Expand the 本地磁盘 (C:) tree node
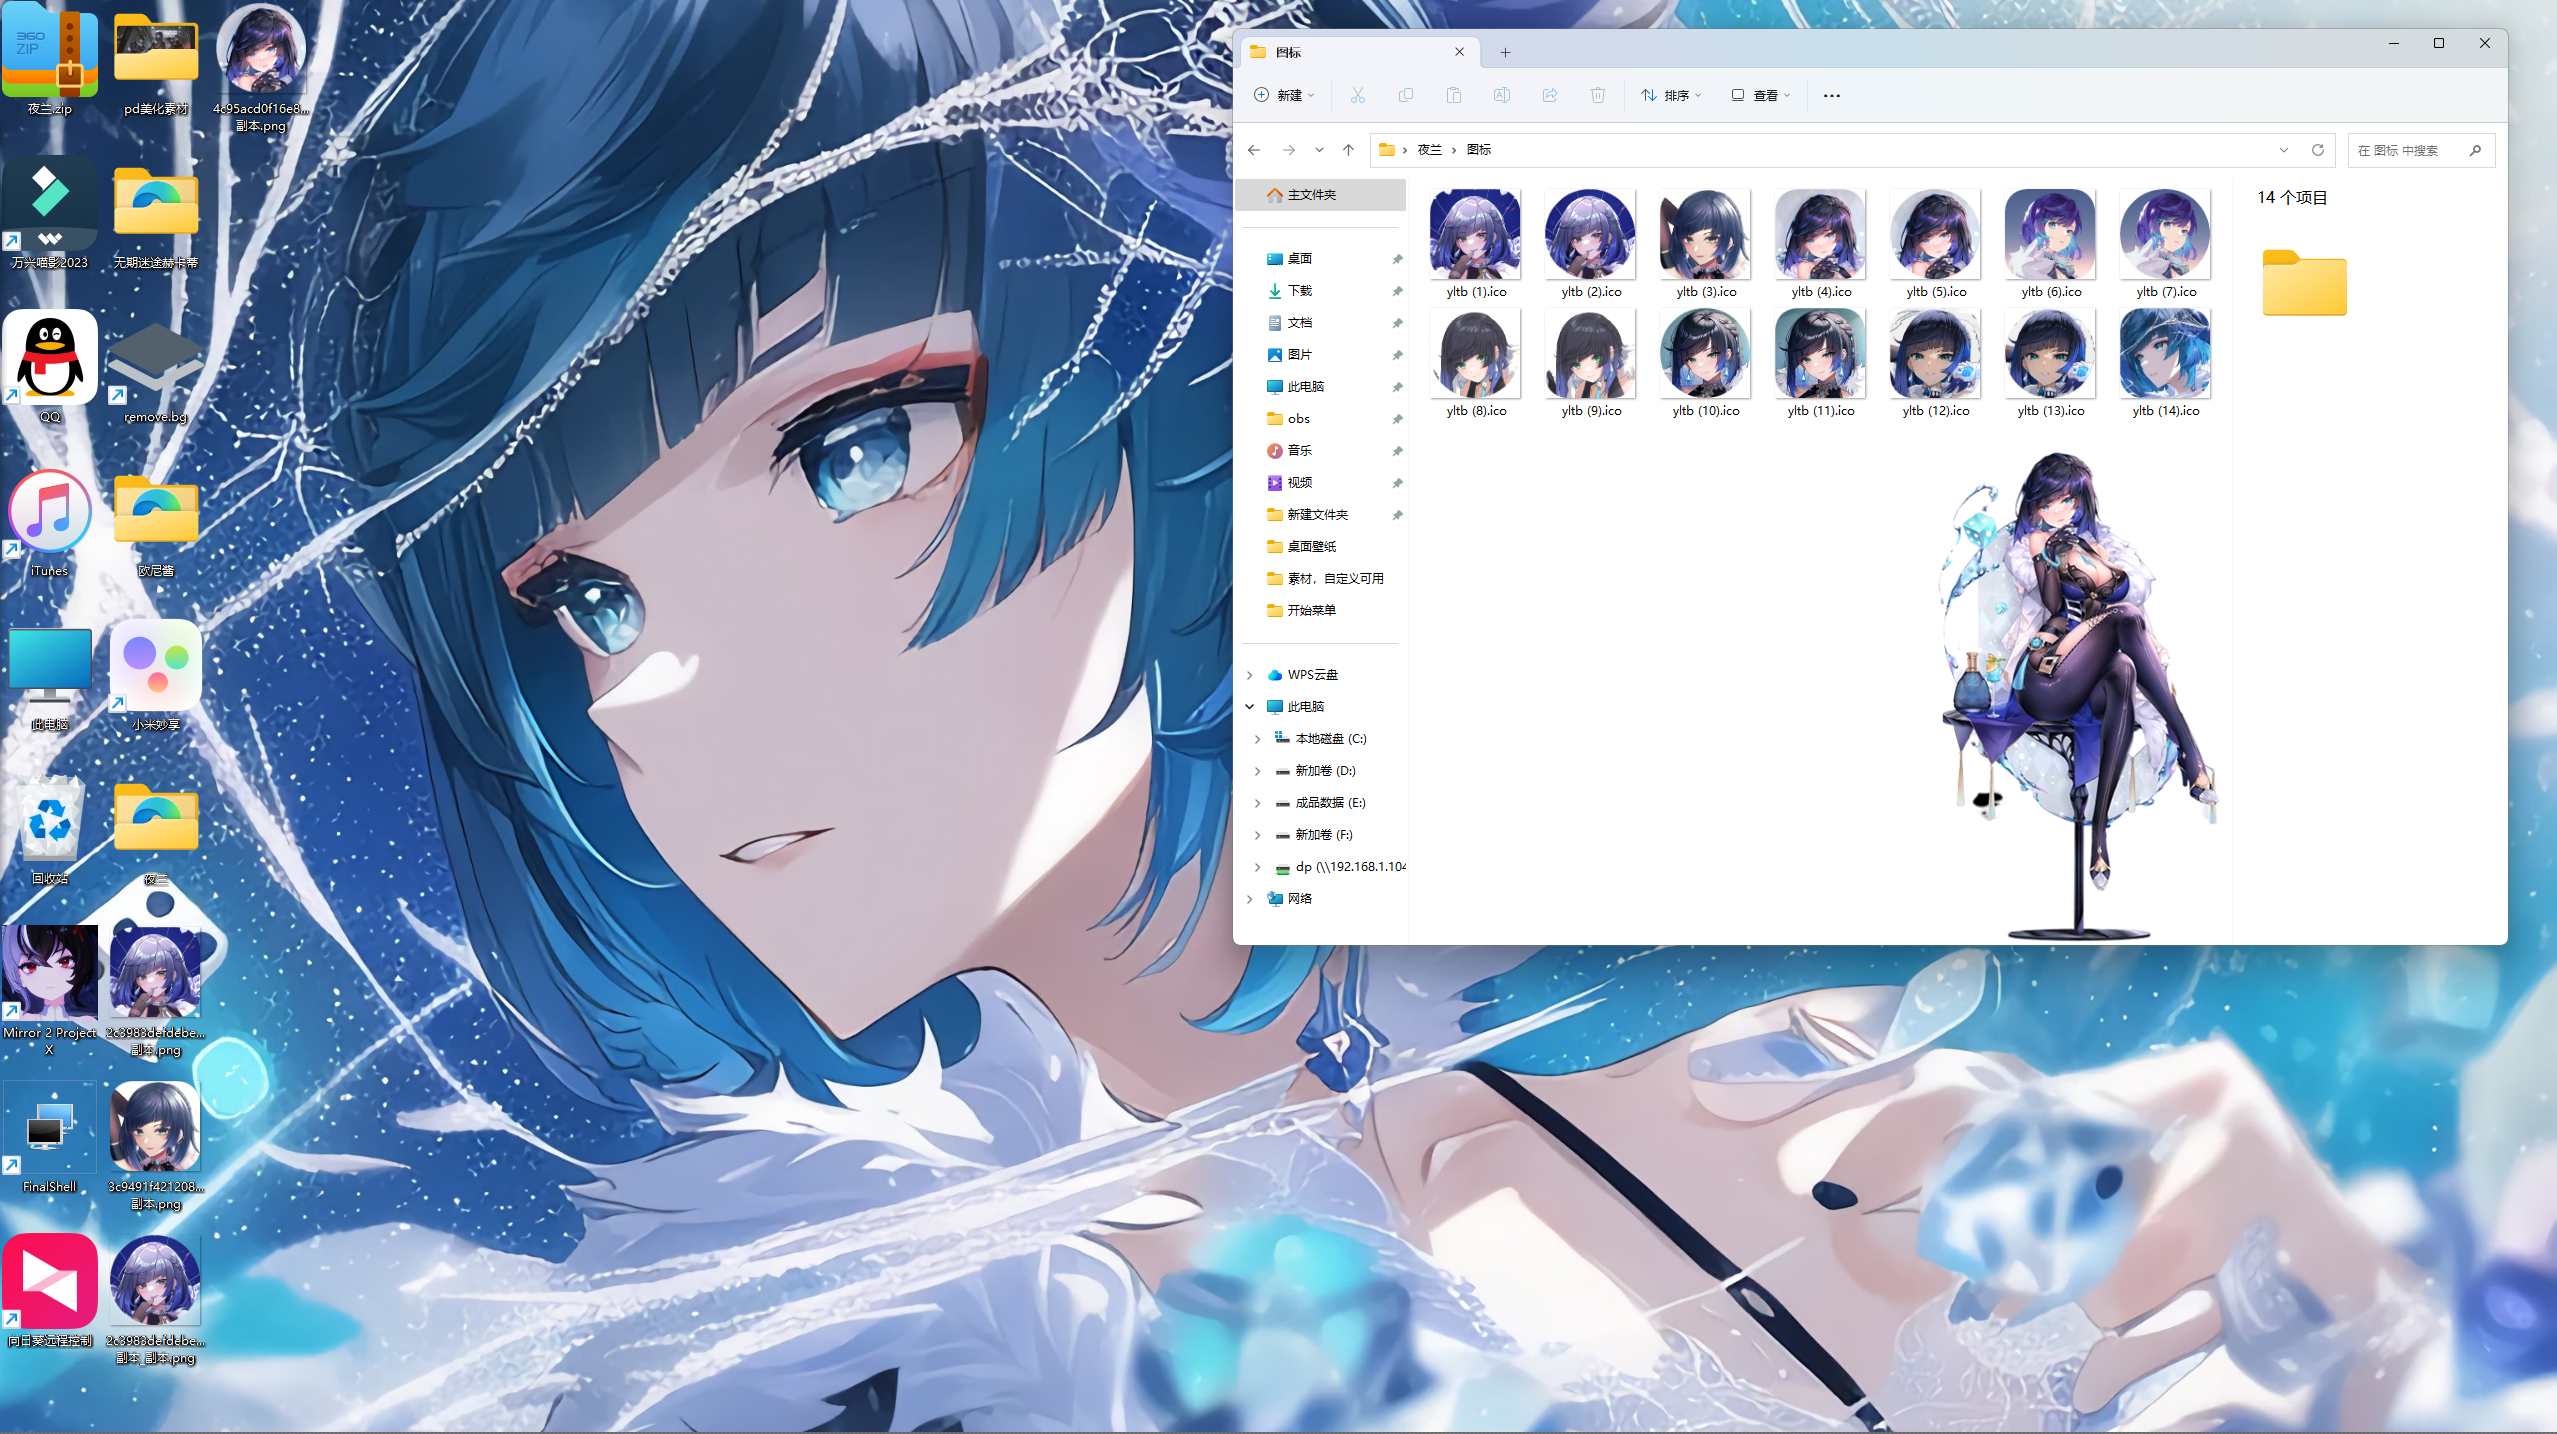The image size is (2557, 1434). point(1257,739)
